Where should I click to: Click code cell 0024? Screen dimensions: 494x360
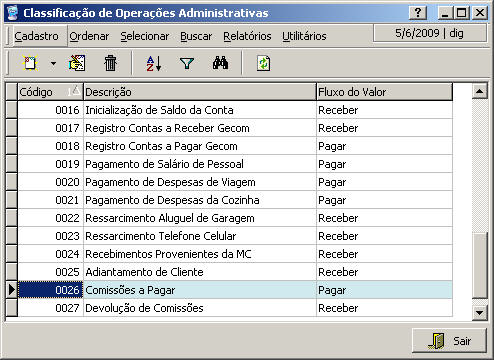tap(50, 254)
